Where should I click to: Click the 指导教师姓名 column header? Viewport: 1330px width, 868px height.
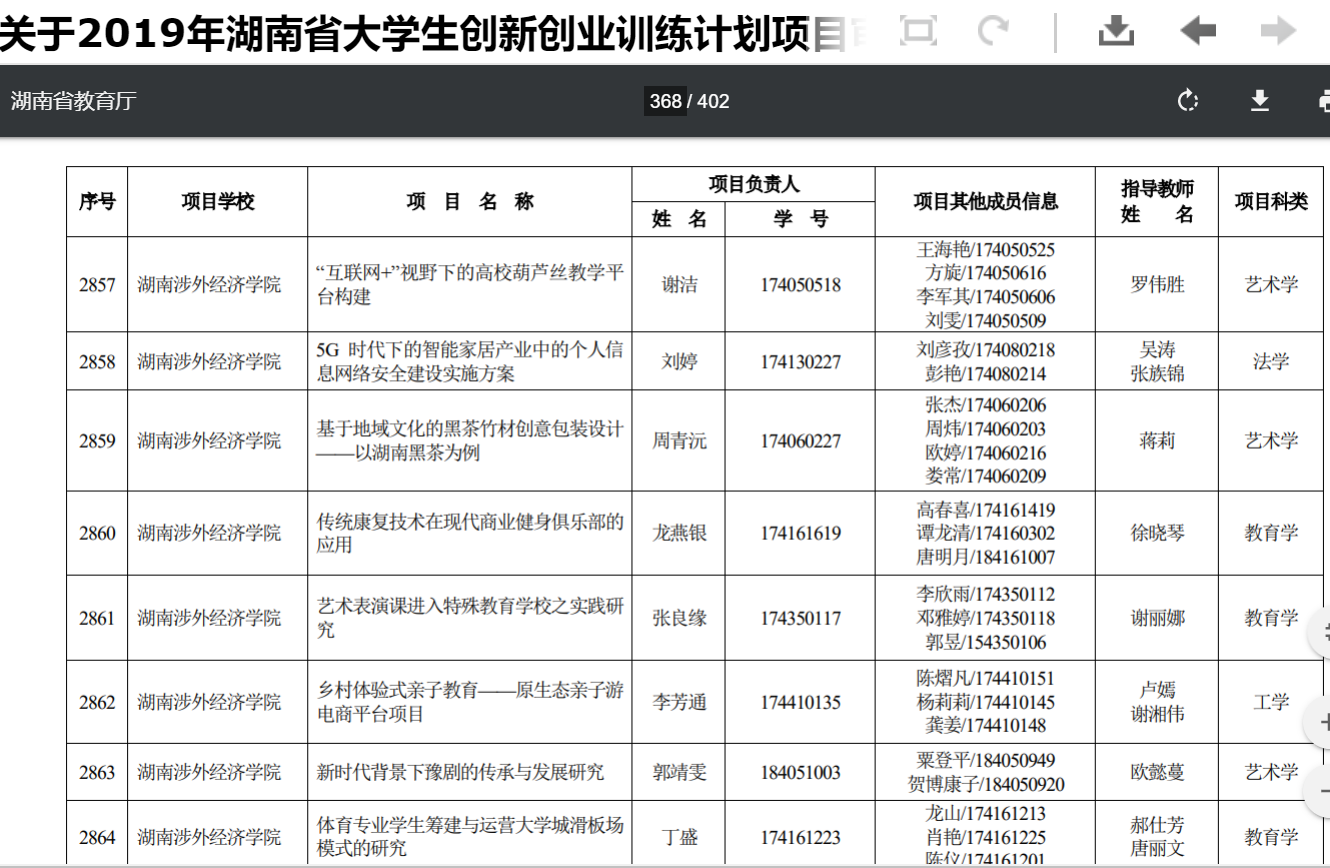(x=1157, y=201)
